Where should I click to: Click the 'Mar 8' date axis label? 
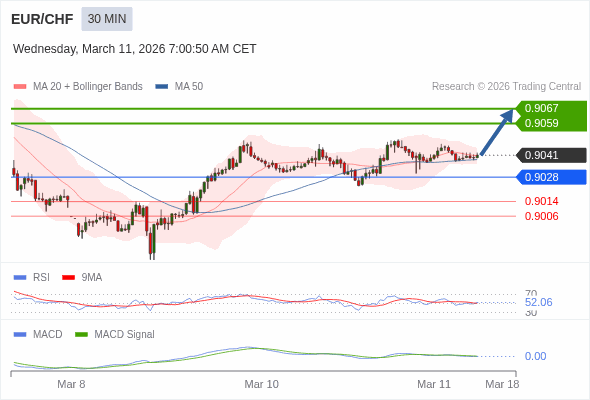(x=71, y=384)
